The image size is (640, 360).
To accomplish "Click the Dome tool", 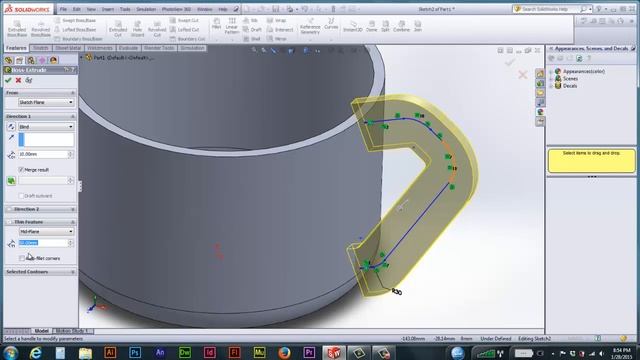I will pos(371,26).
